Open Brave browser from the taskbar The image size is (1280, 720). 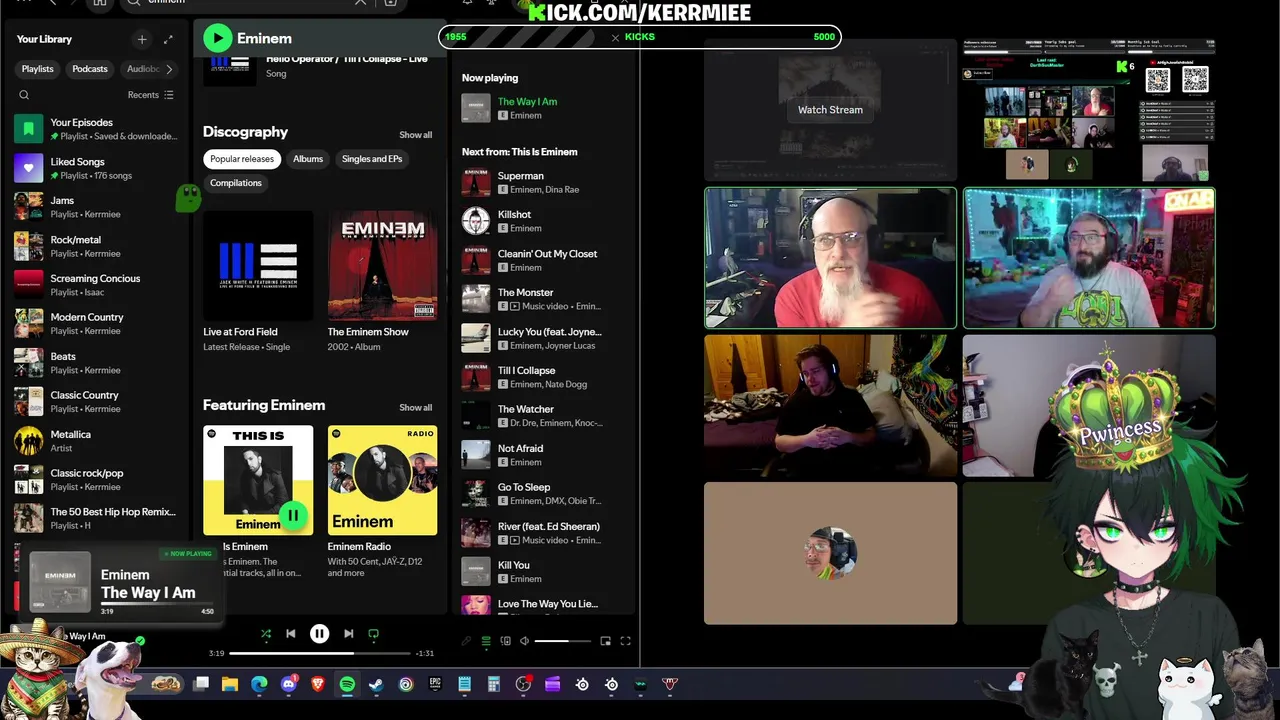pos(318,684)
